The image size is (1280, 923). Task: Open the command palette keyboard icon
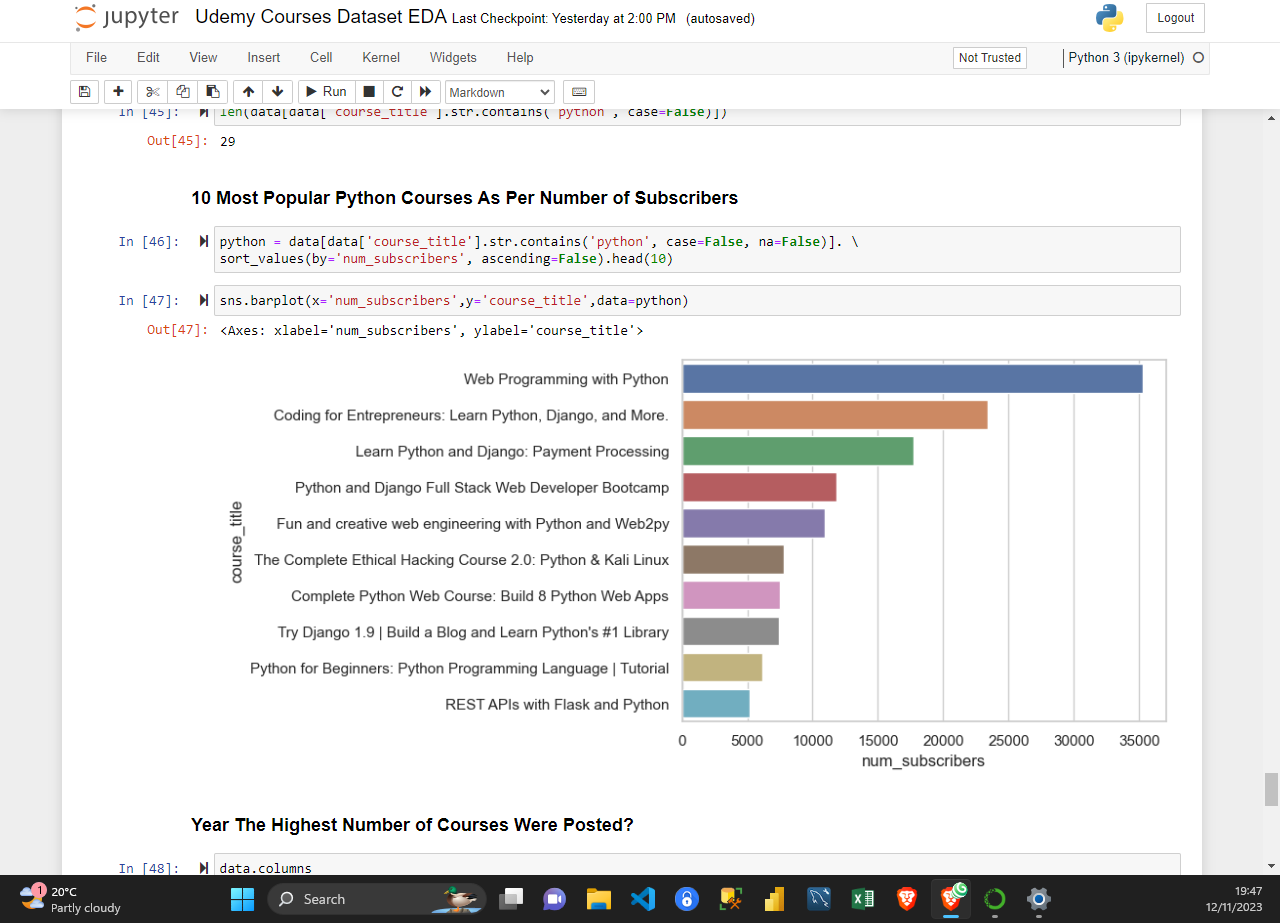(578, 92)
